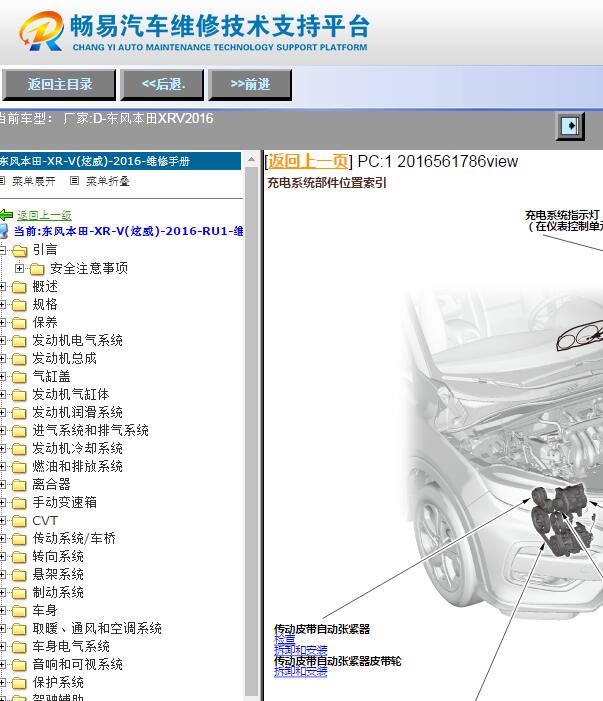Select the 手动变速箱 tree item
603x701 pixels.
[x=64, y=502]
